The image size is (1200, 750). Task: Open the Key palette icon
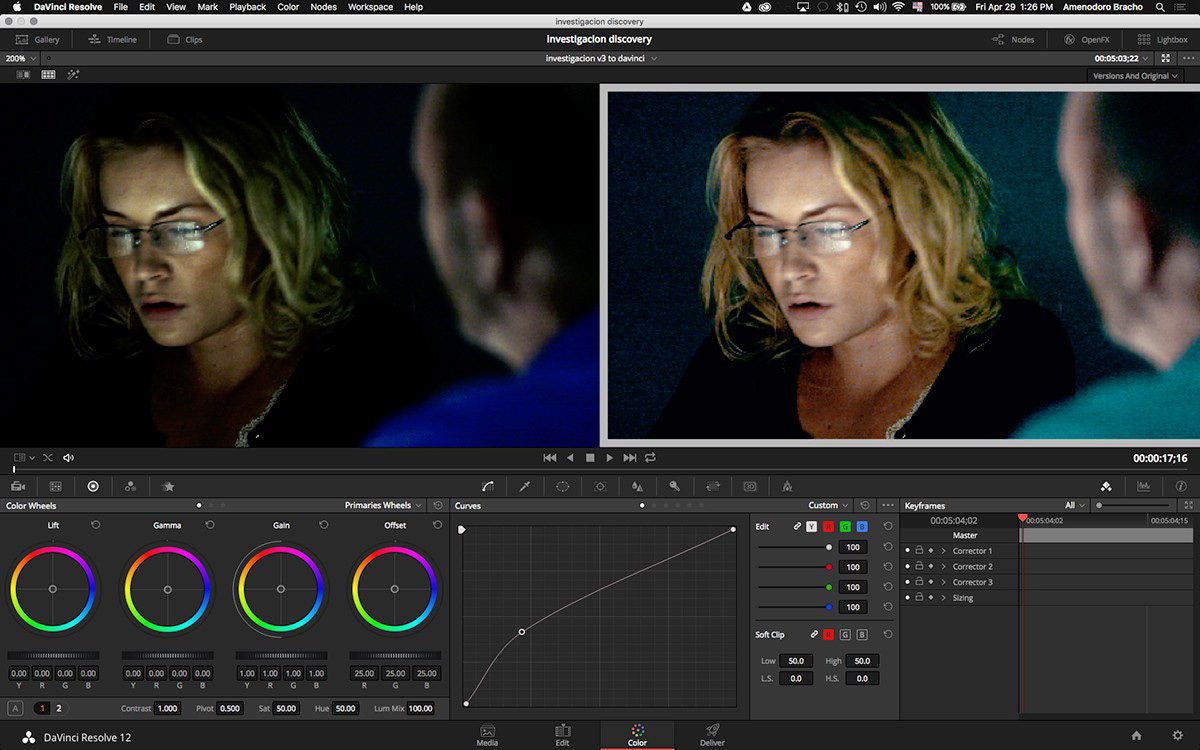(675, 486)
